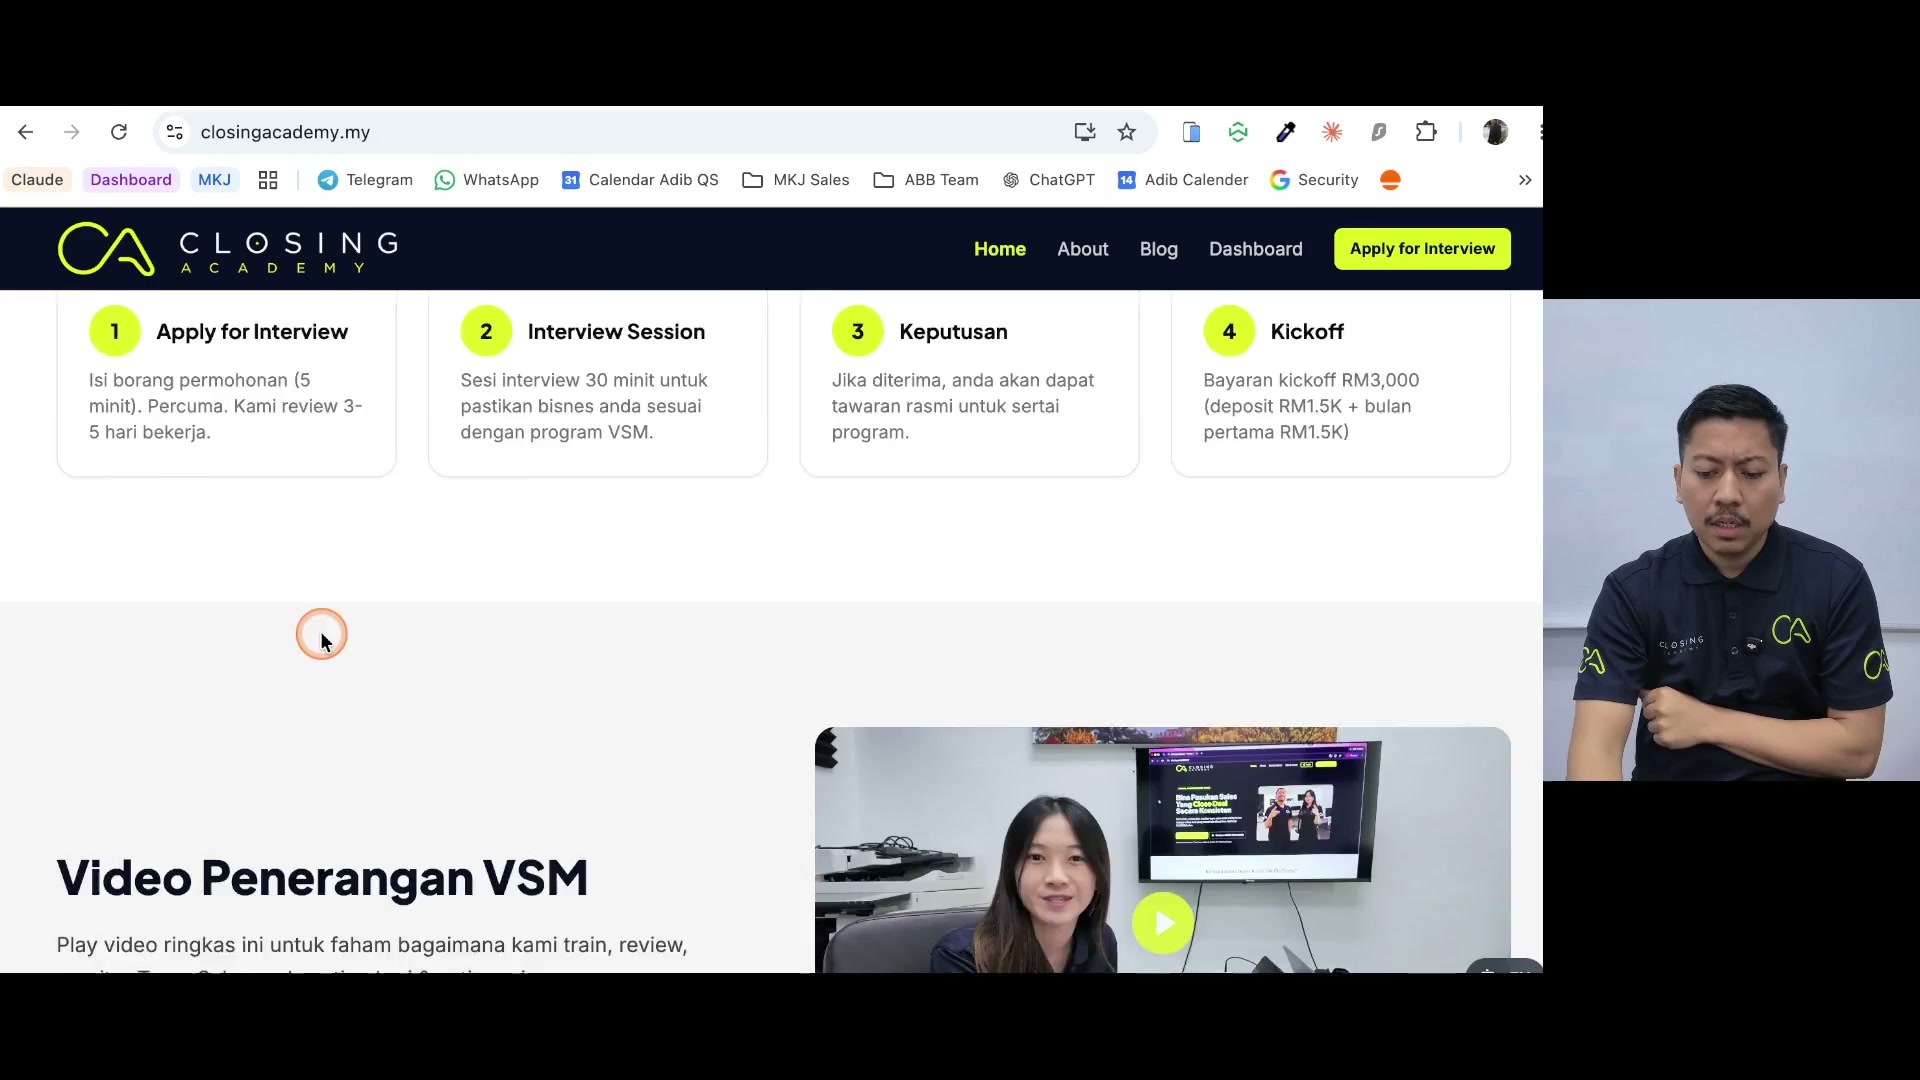Screen dimensions: 1920x1080
Task: Open the Dashboard bookmark
Action: [131, 180]
